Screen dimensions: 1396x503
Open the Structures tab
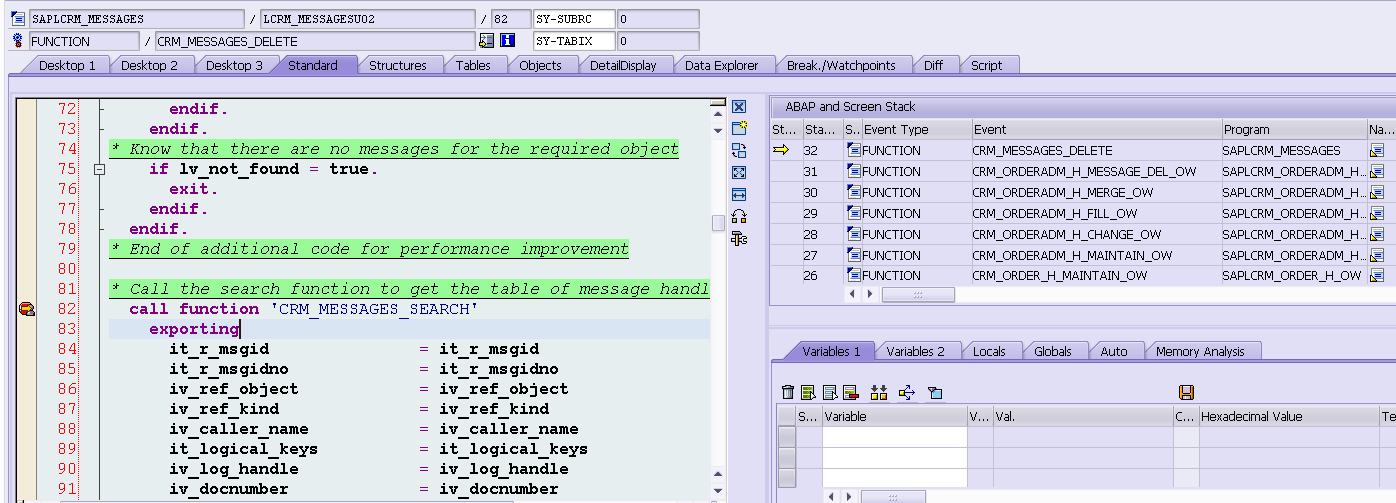click(398, 65)
